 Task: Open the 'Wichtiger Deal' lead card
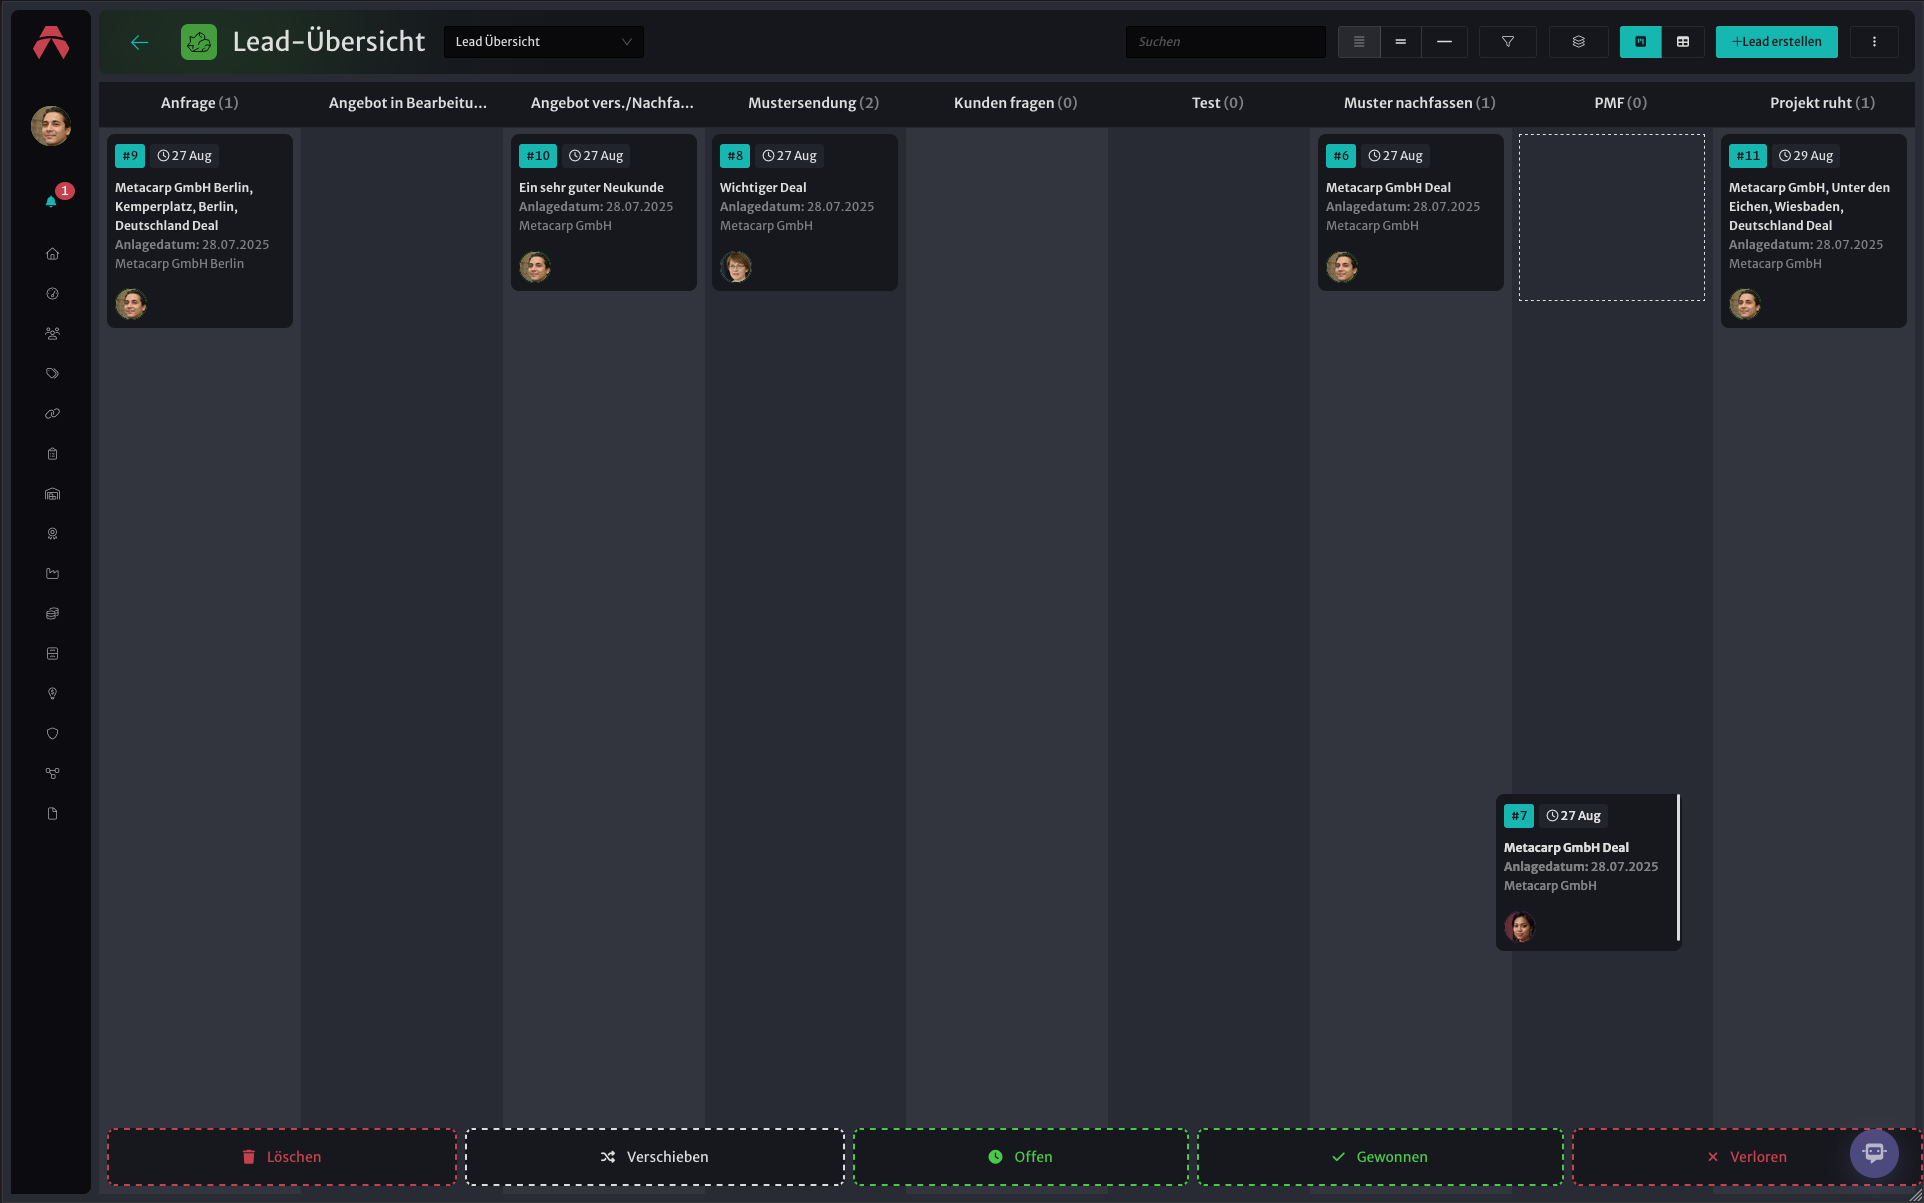805,213
